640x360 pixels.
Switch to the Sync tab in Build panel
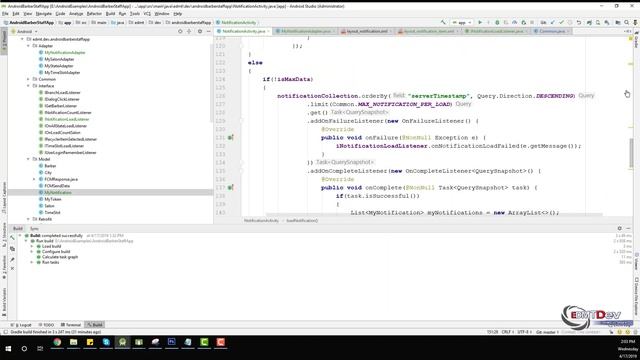click(x=34, y=229)
